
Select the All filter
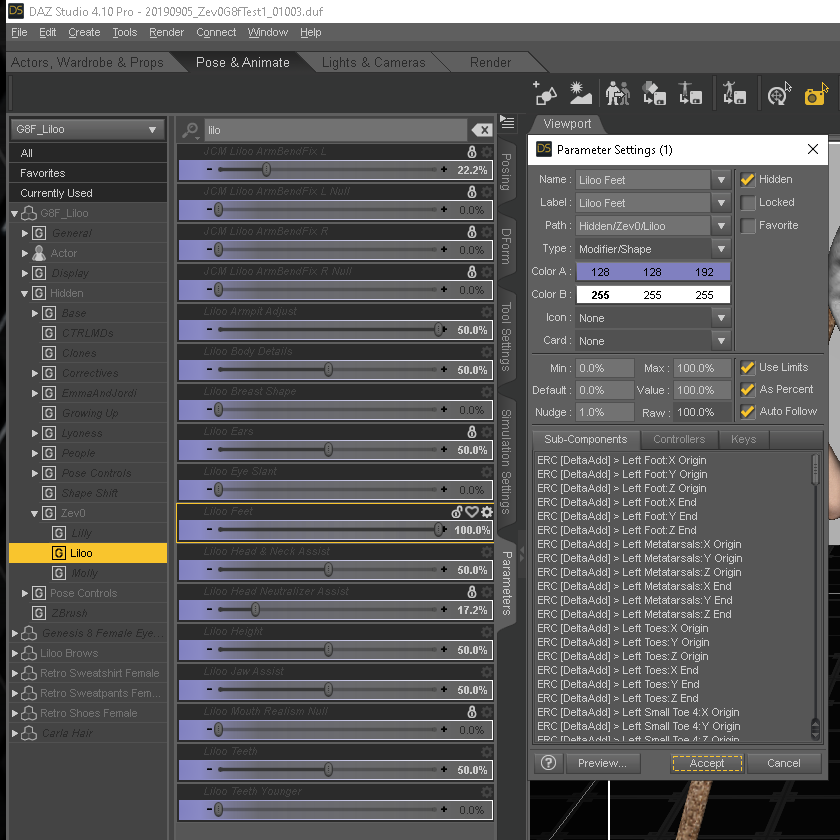pyautogui.click(x=88, y=153)
